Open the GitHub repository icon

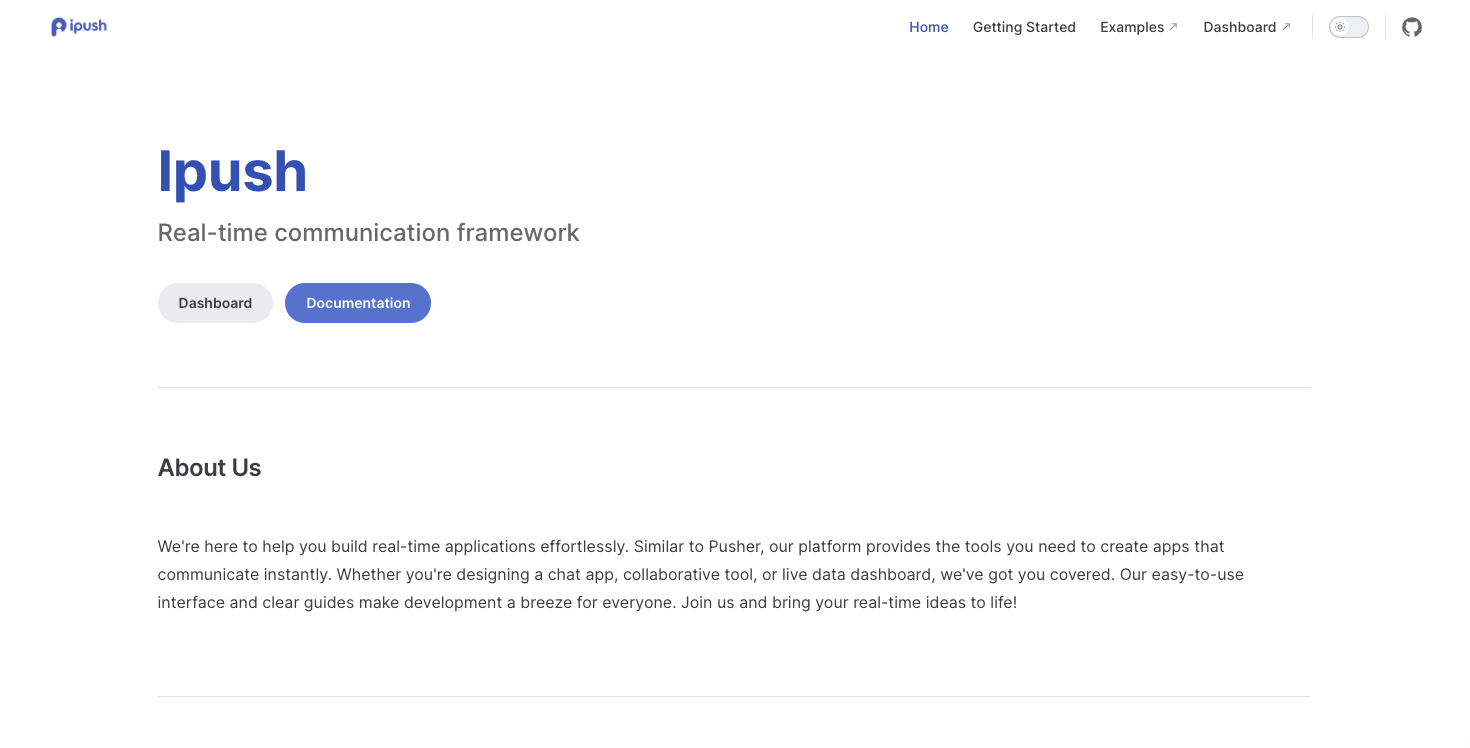click(x=1411, y=27)
